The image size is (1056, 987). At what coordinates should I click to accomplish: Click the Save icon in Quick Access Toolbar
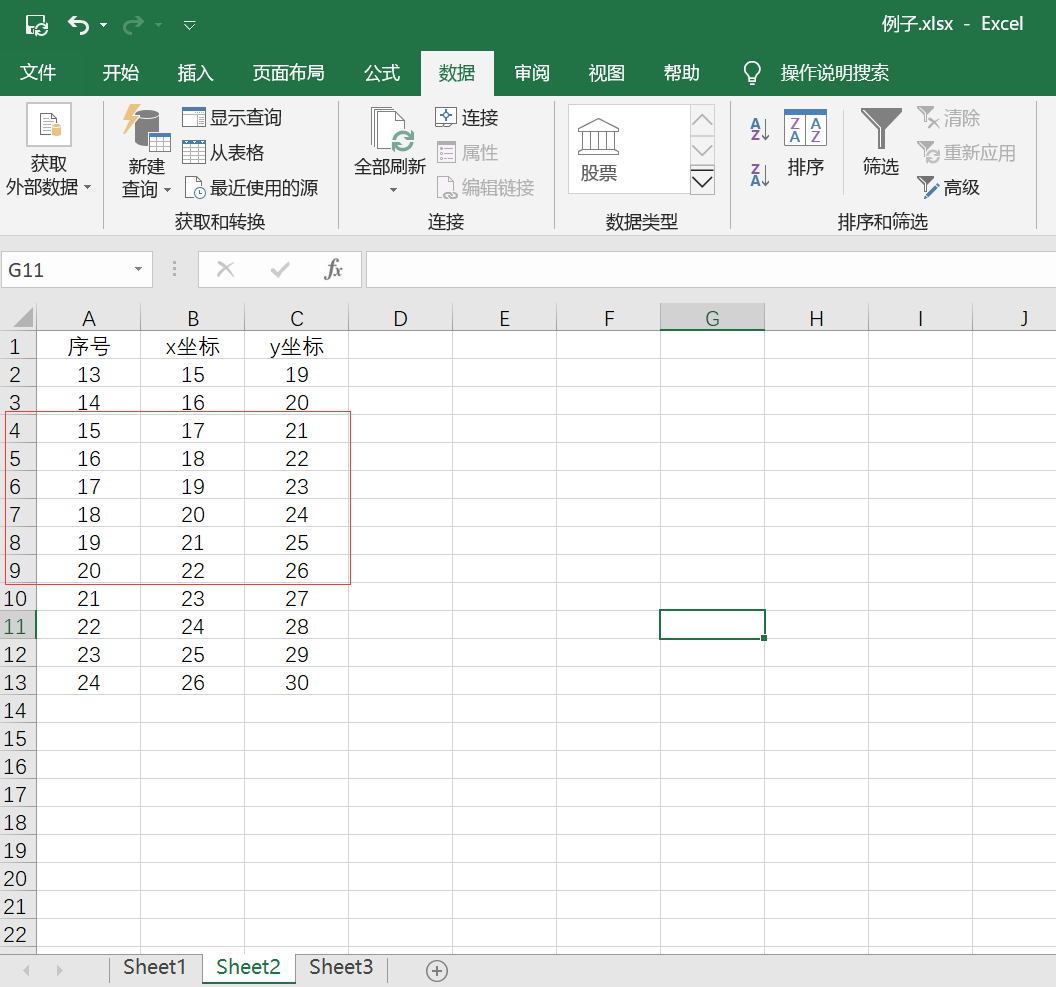point(35,23)
